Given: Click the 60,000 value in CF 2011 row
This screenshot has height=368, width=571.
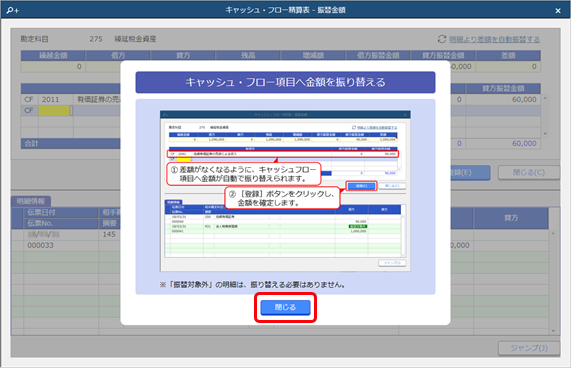Looking at the screenshot, I should pos(524,99).
